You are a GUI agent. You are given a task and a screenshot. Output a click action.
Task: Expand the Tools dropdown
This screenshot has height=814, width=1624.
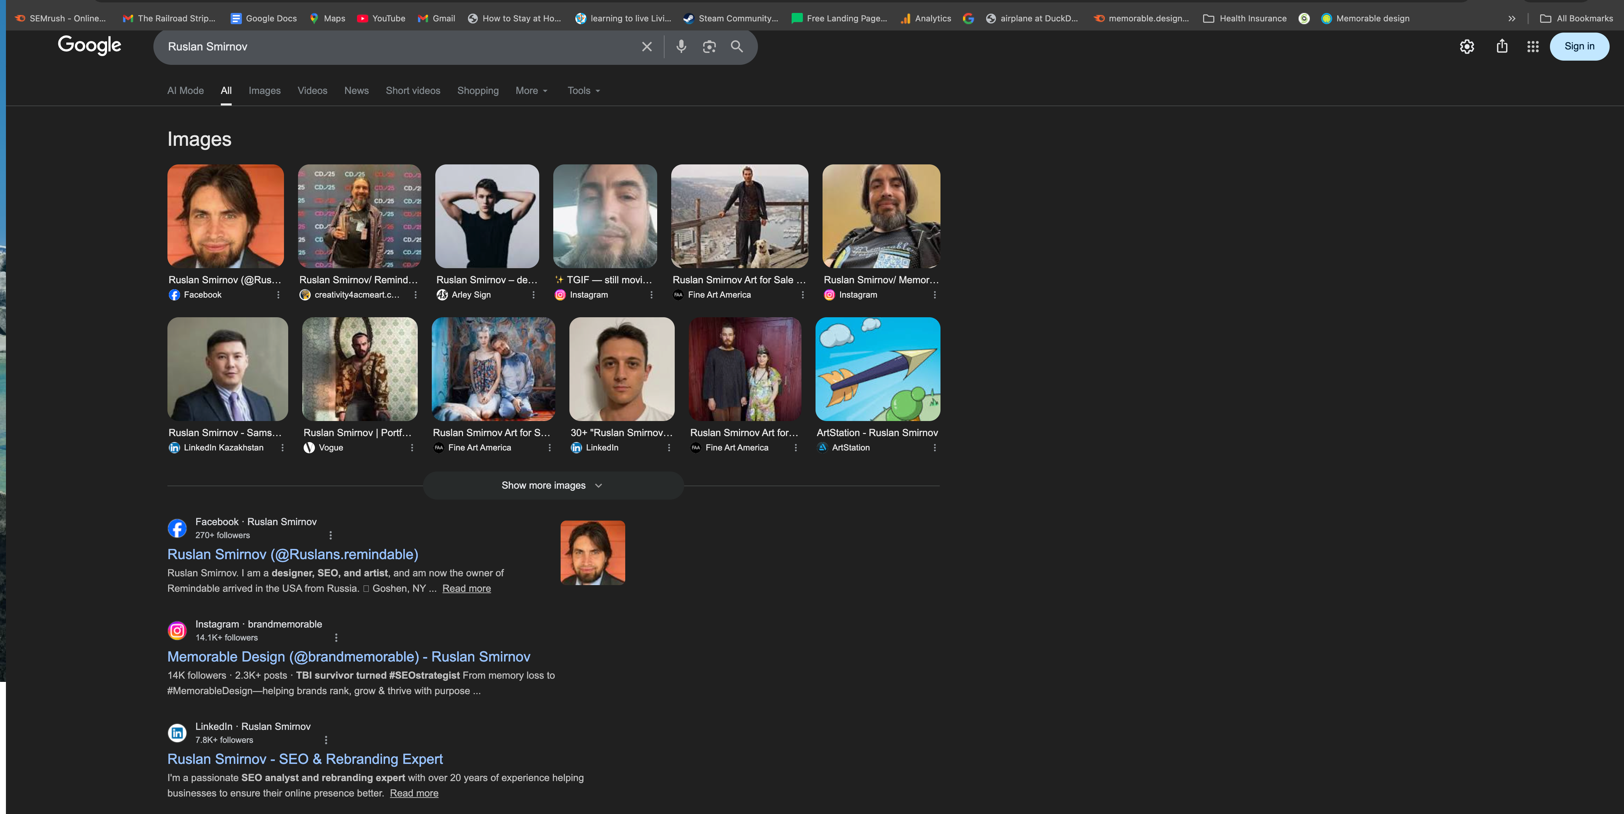[584, 91]
